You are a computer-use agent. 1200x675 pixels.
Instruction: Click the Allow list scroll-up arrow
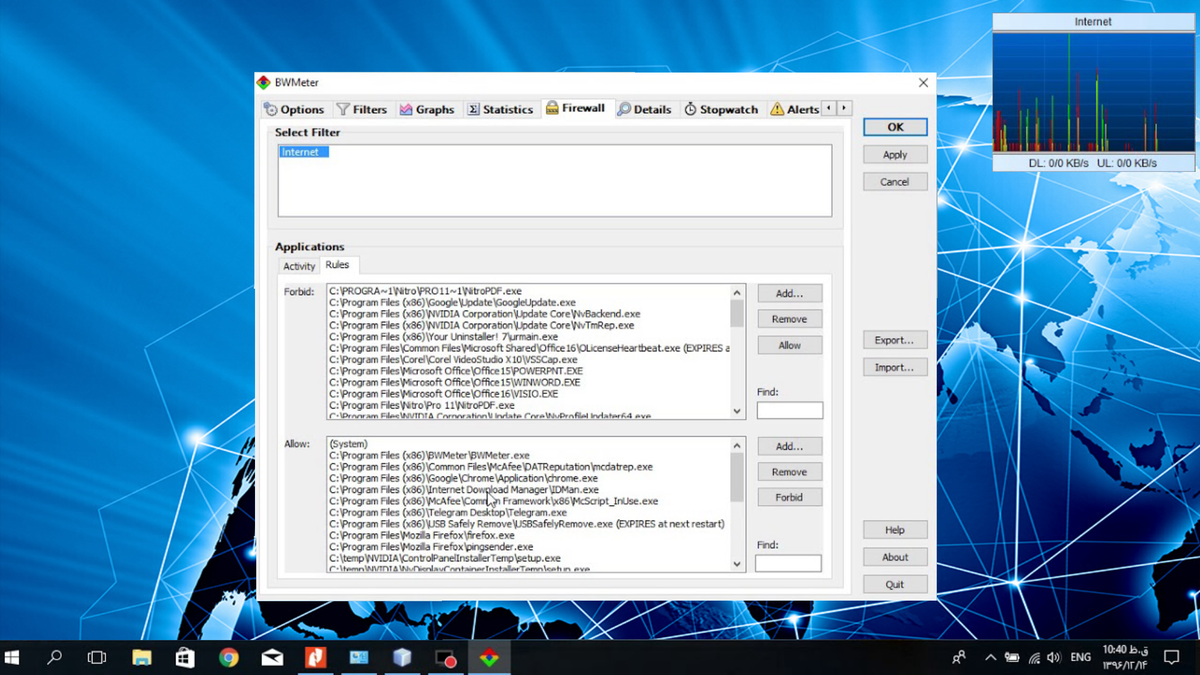tap(738, 445)
